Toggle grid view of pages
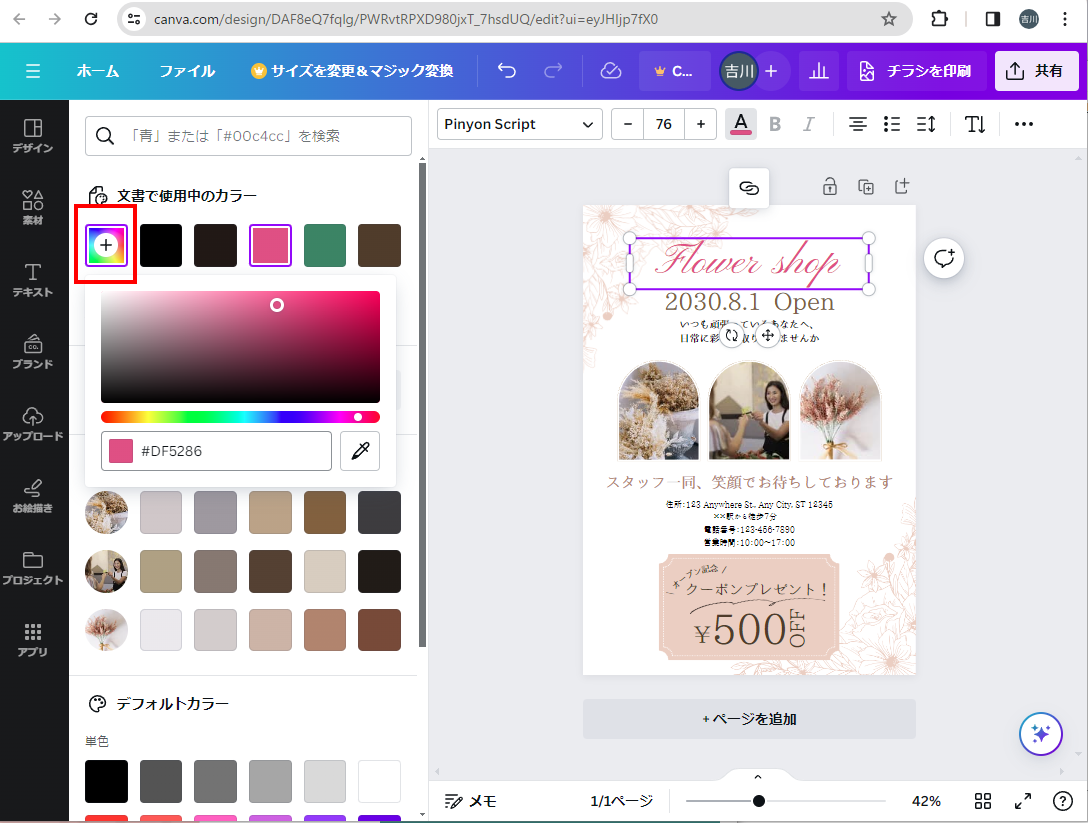The image size is (1088, 823). [983, 801]
